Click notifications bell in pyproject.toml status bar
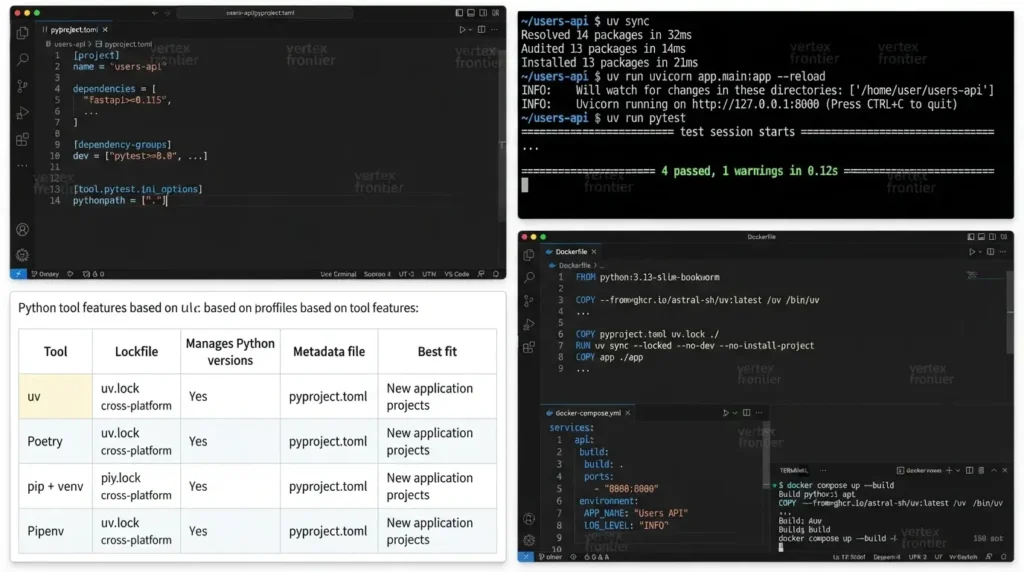Screen dimensions: 1024x572 (496, 274)
